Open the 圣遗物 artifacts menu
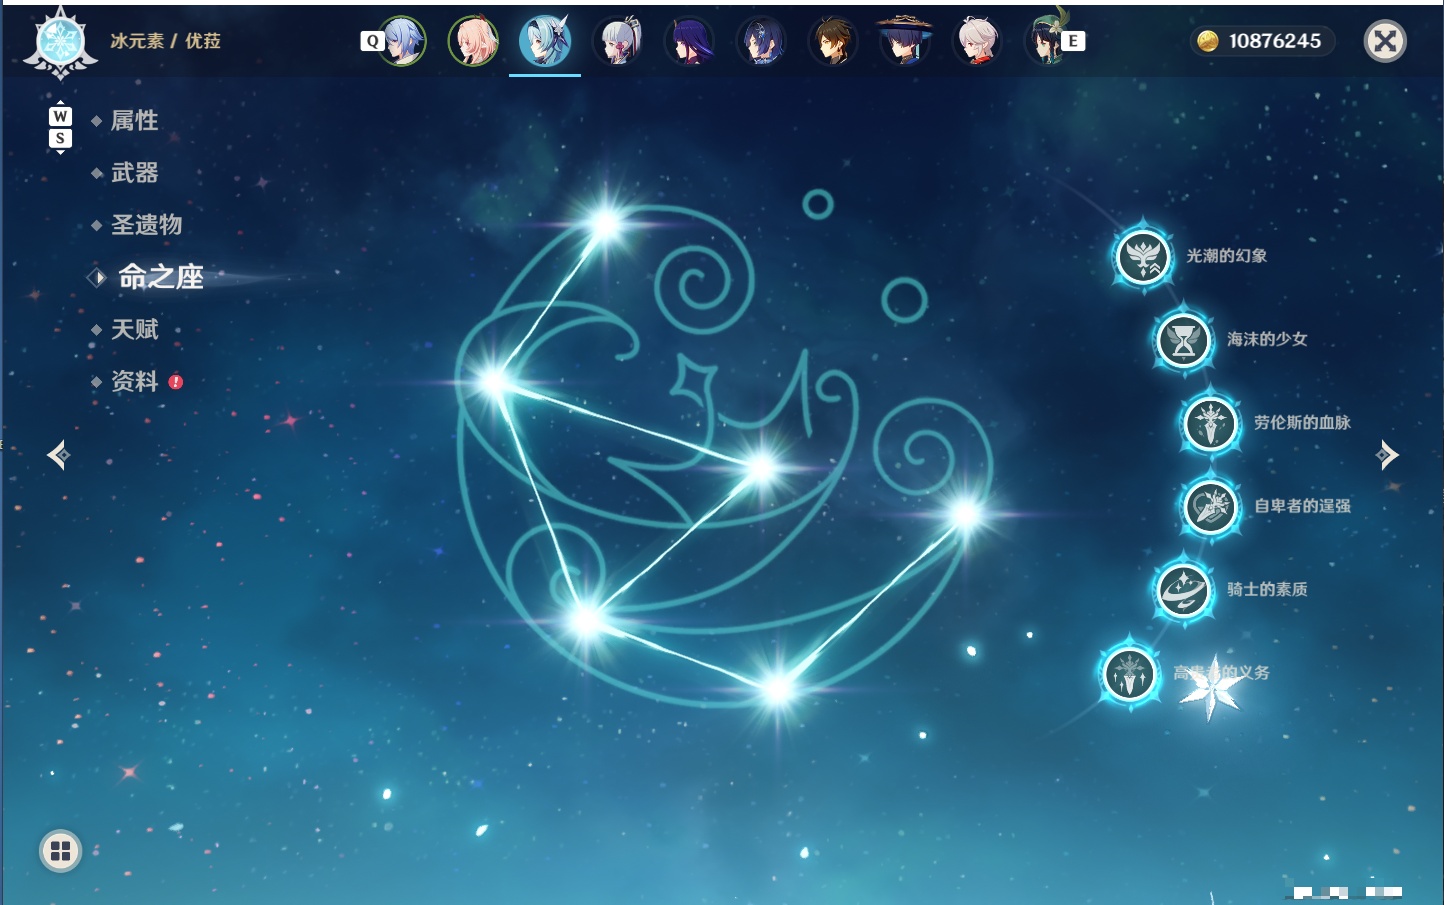 [147, 225]
